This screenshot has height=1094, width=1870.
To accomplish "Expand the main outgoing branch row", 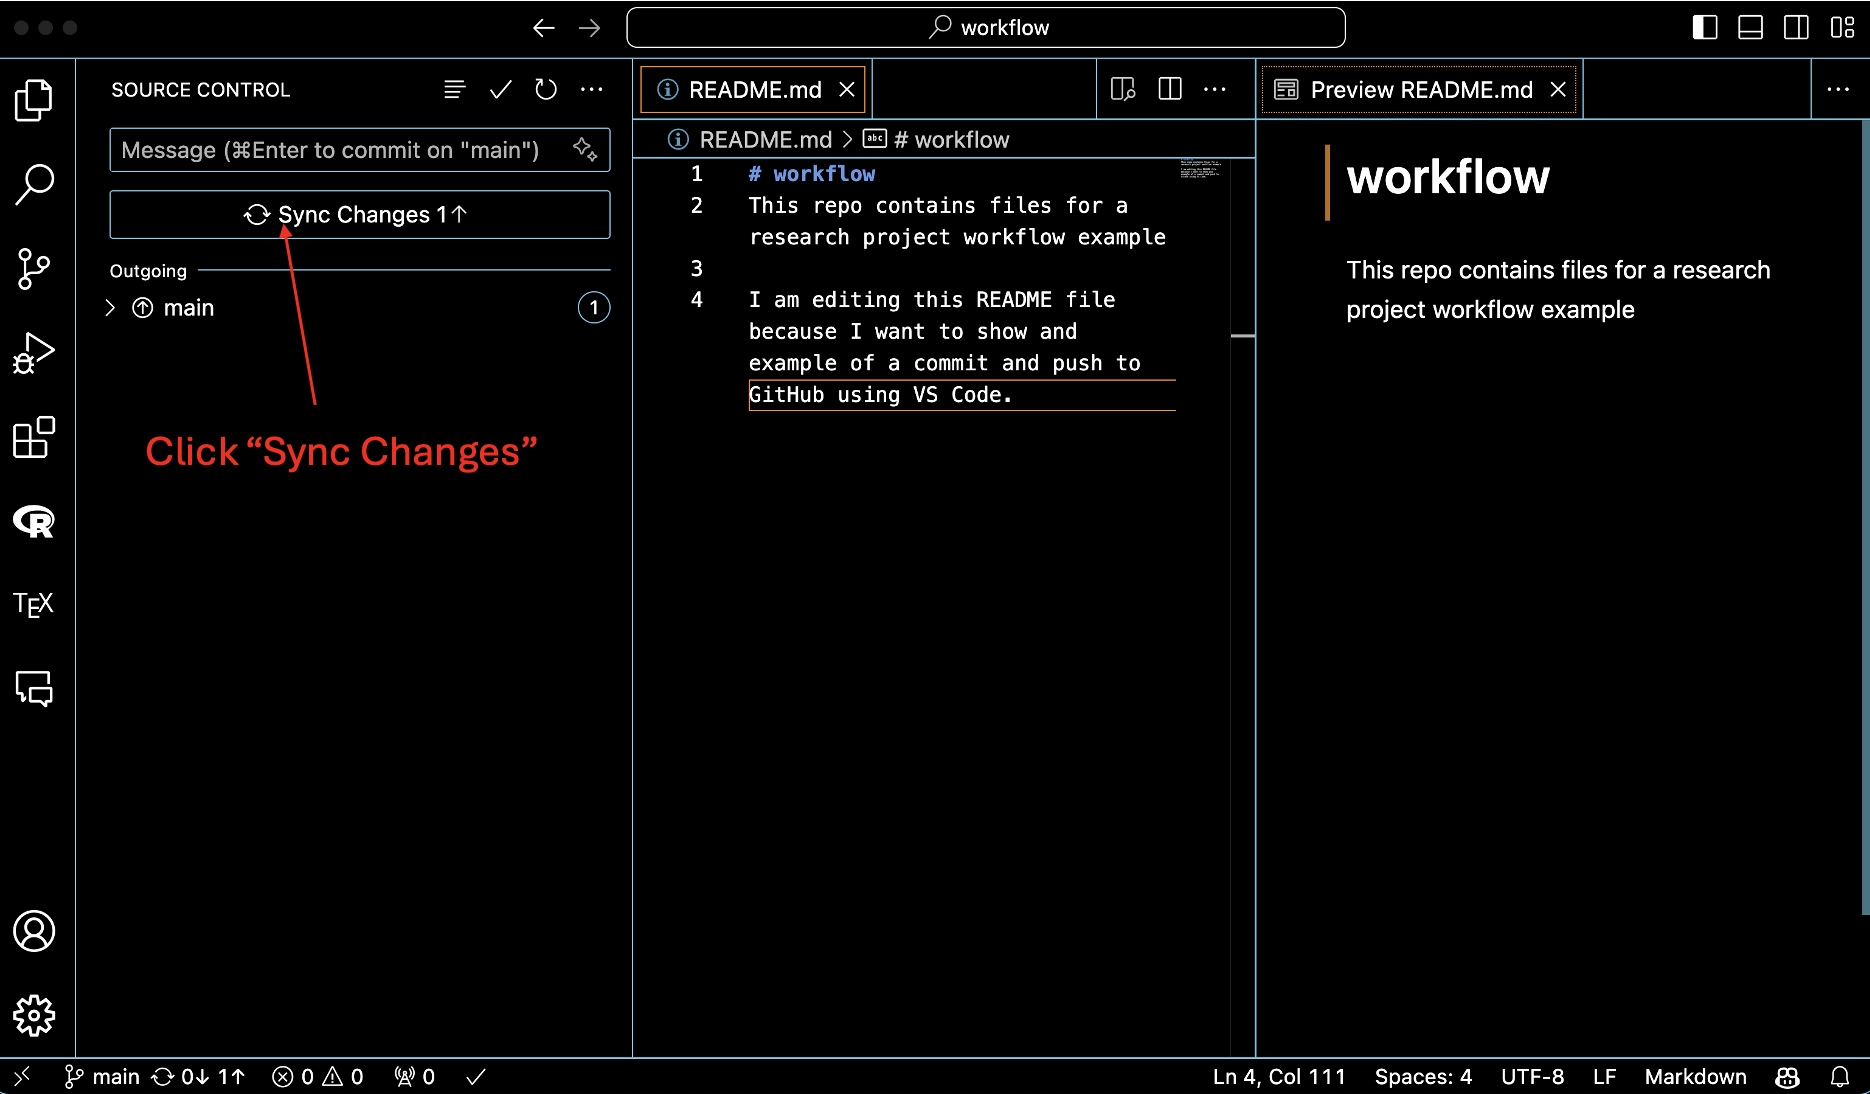I will pyautogui.click(x=360, y=308).
